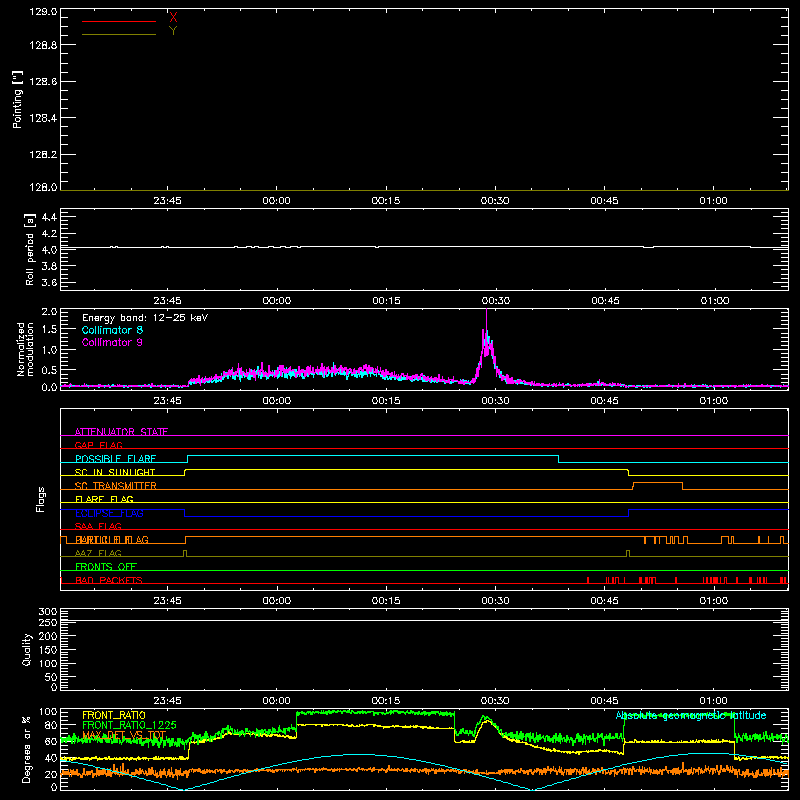Viewport: 800px width, 800px height.
Task: Click the 'Roll period [s]' axis title
Action: pyautogui.click(x=30, y=249)
